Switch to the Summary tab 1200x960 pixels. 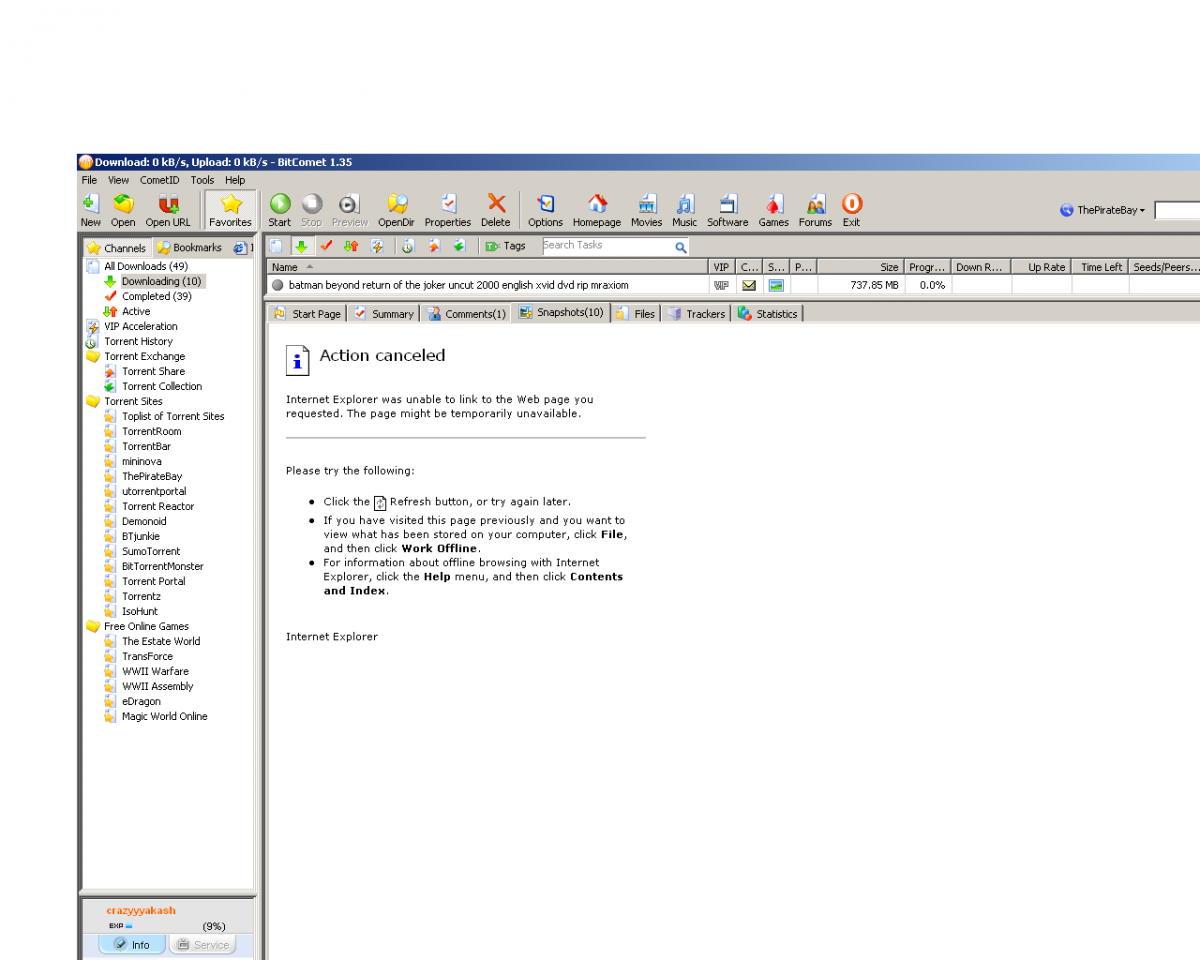pyautogui.click(x=384, y=313)
